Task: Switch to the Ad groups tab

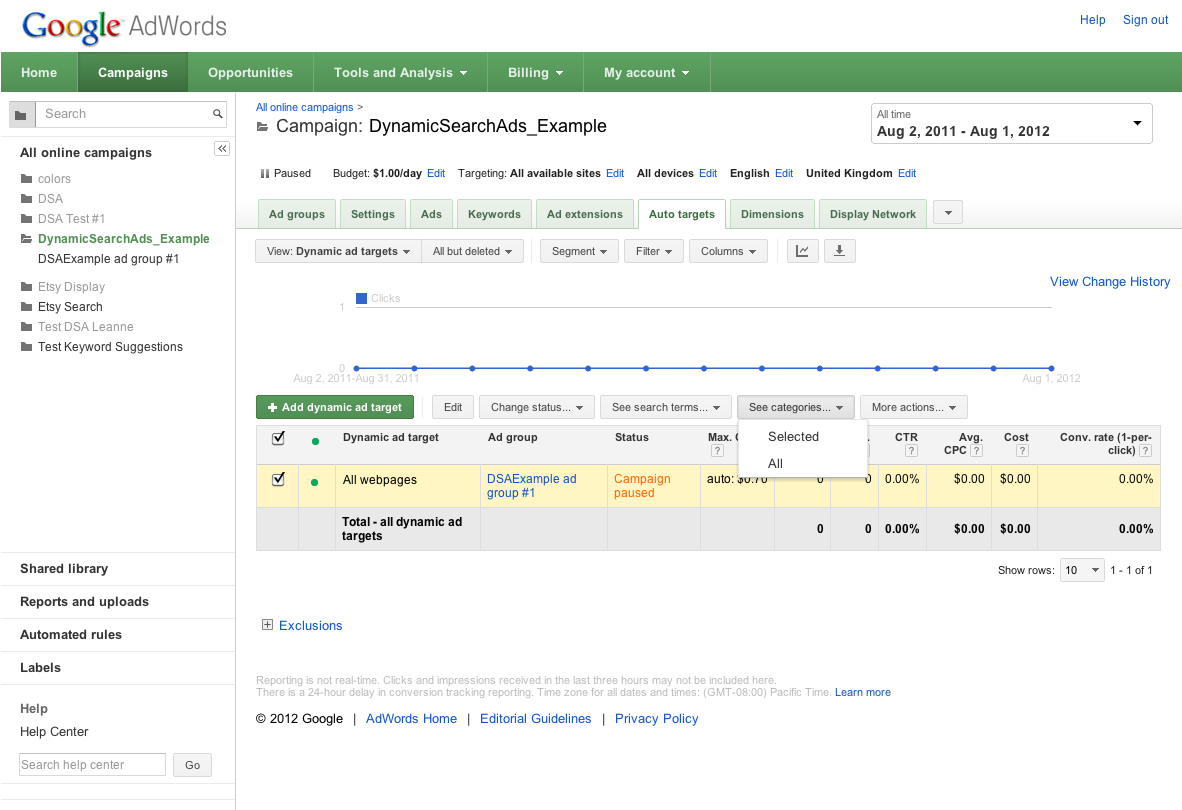Action: (297, 214)
